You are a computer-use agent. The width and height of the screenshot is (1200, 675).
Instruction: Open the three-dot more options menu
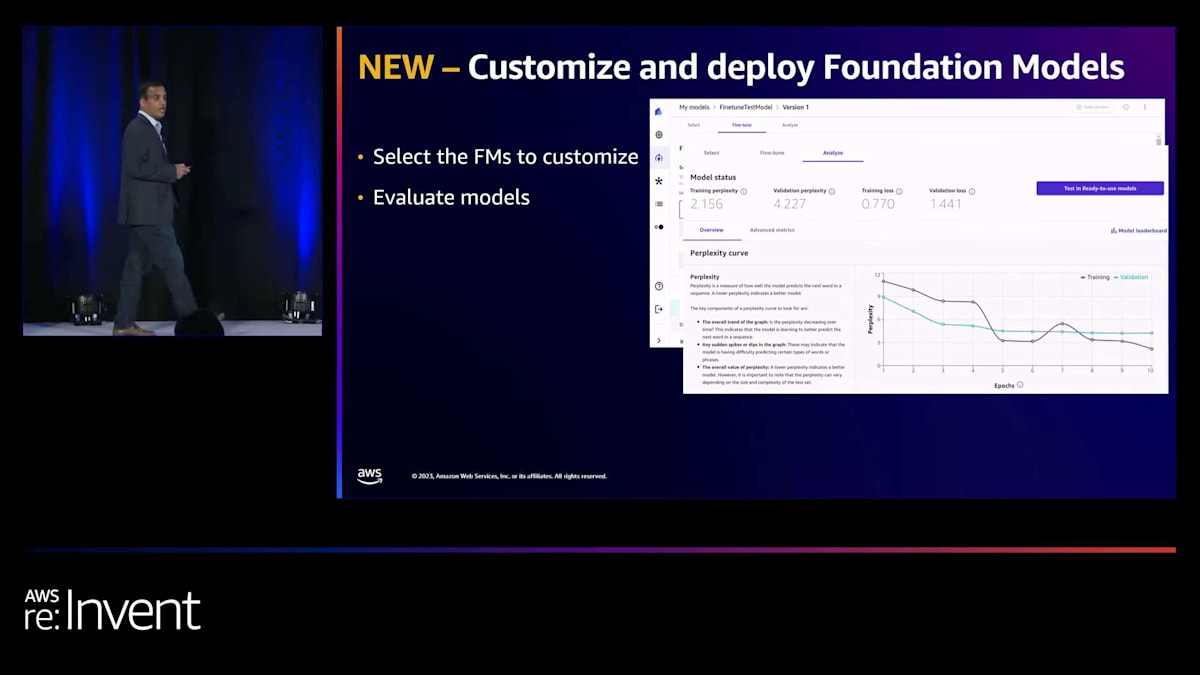tap(1145, 107)
